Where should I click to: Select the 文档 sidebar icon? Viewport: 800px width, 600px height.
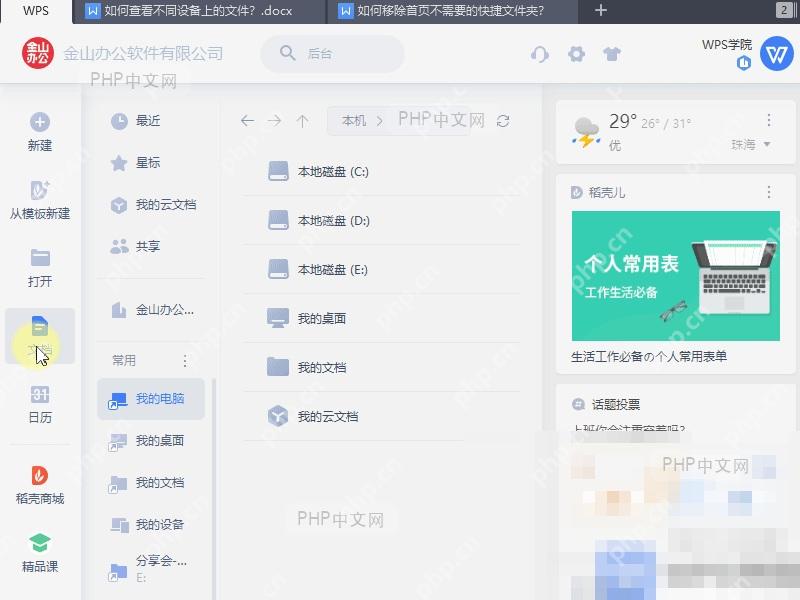40,326
